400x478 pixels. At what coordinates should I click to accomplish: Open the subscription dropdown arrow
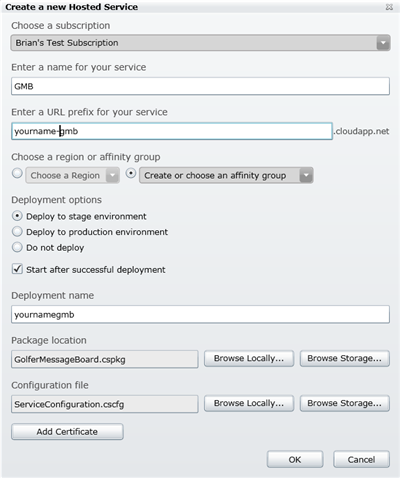click(383, 43)
